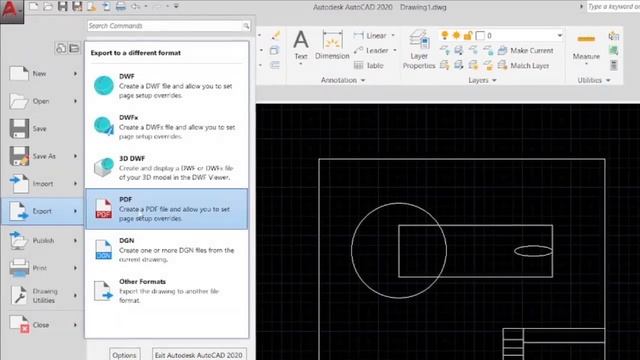Select Print in the application menu

42,268
